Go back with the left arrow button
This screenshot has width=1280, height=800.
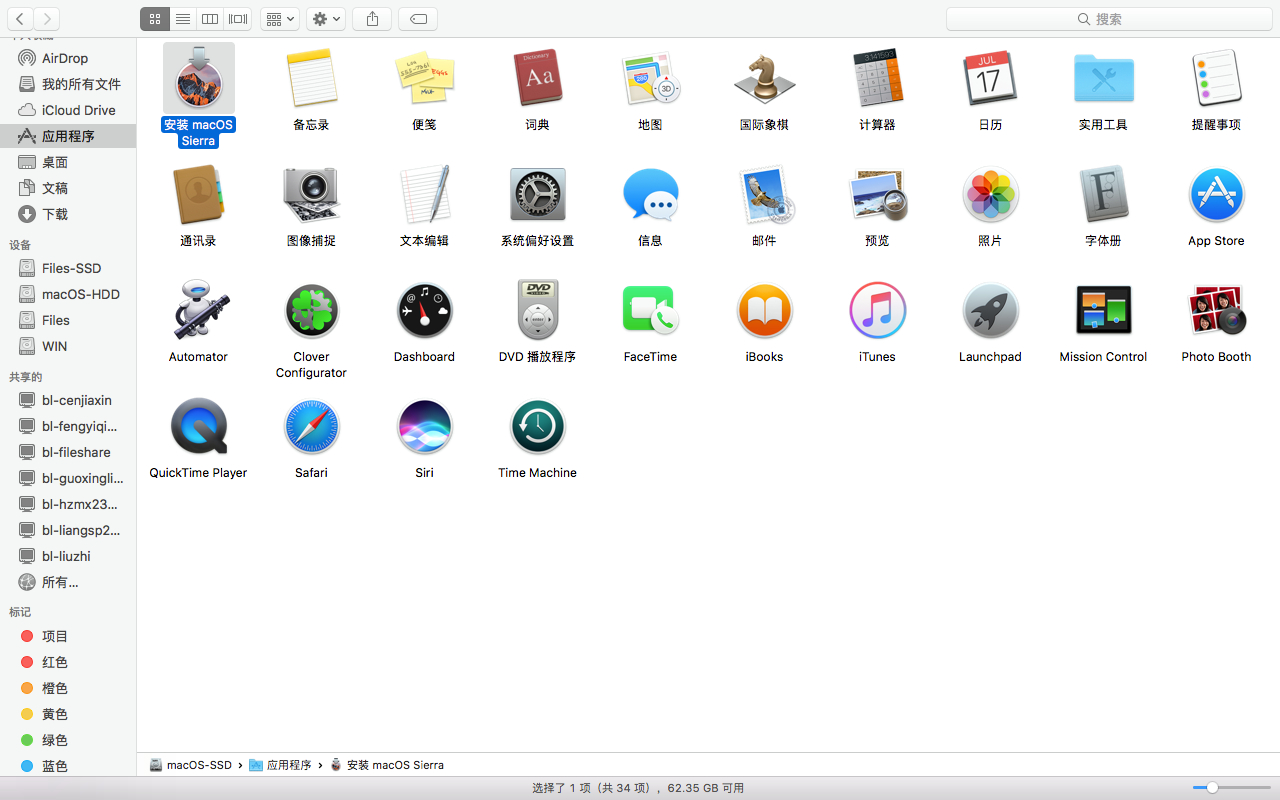(x=20, y=19)
